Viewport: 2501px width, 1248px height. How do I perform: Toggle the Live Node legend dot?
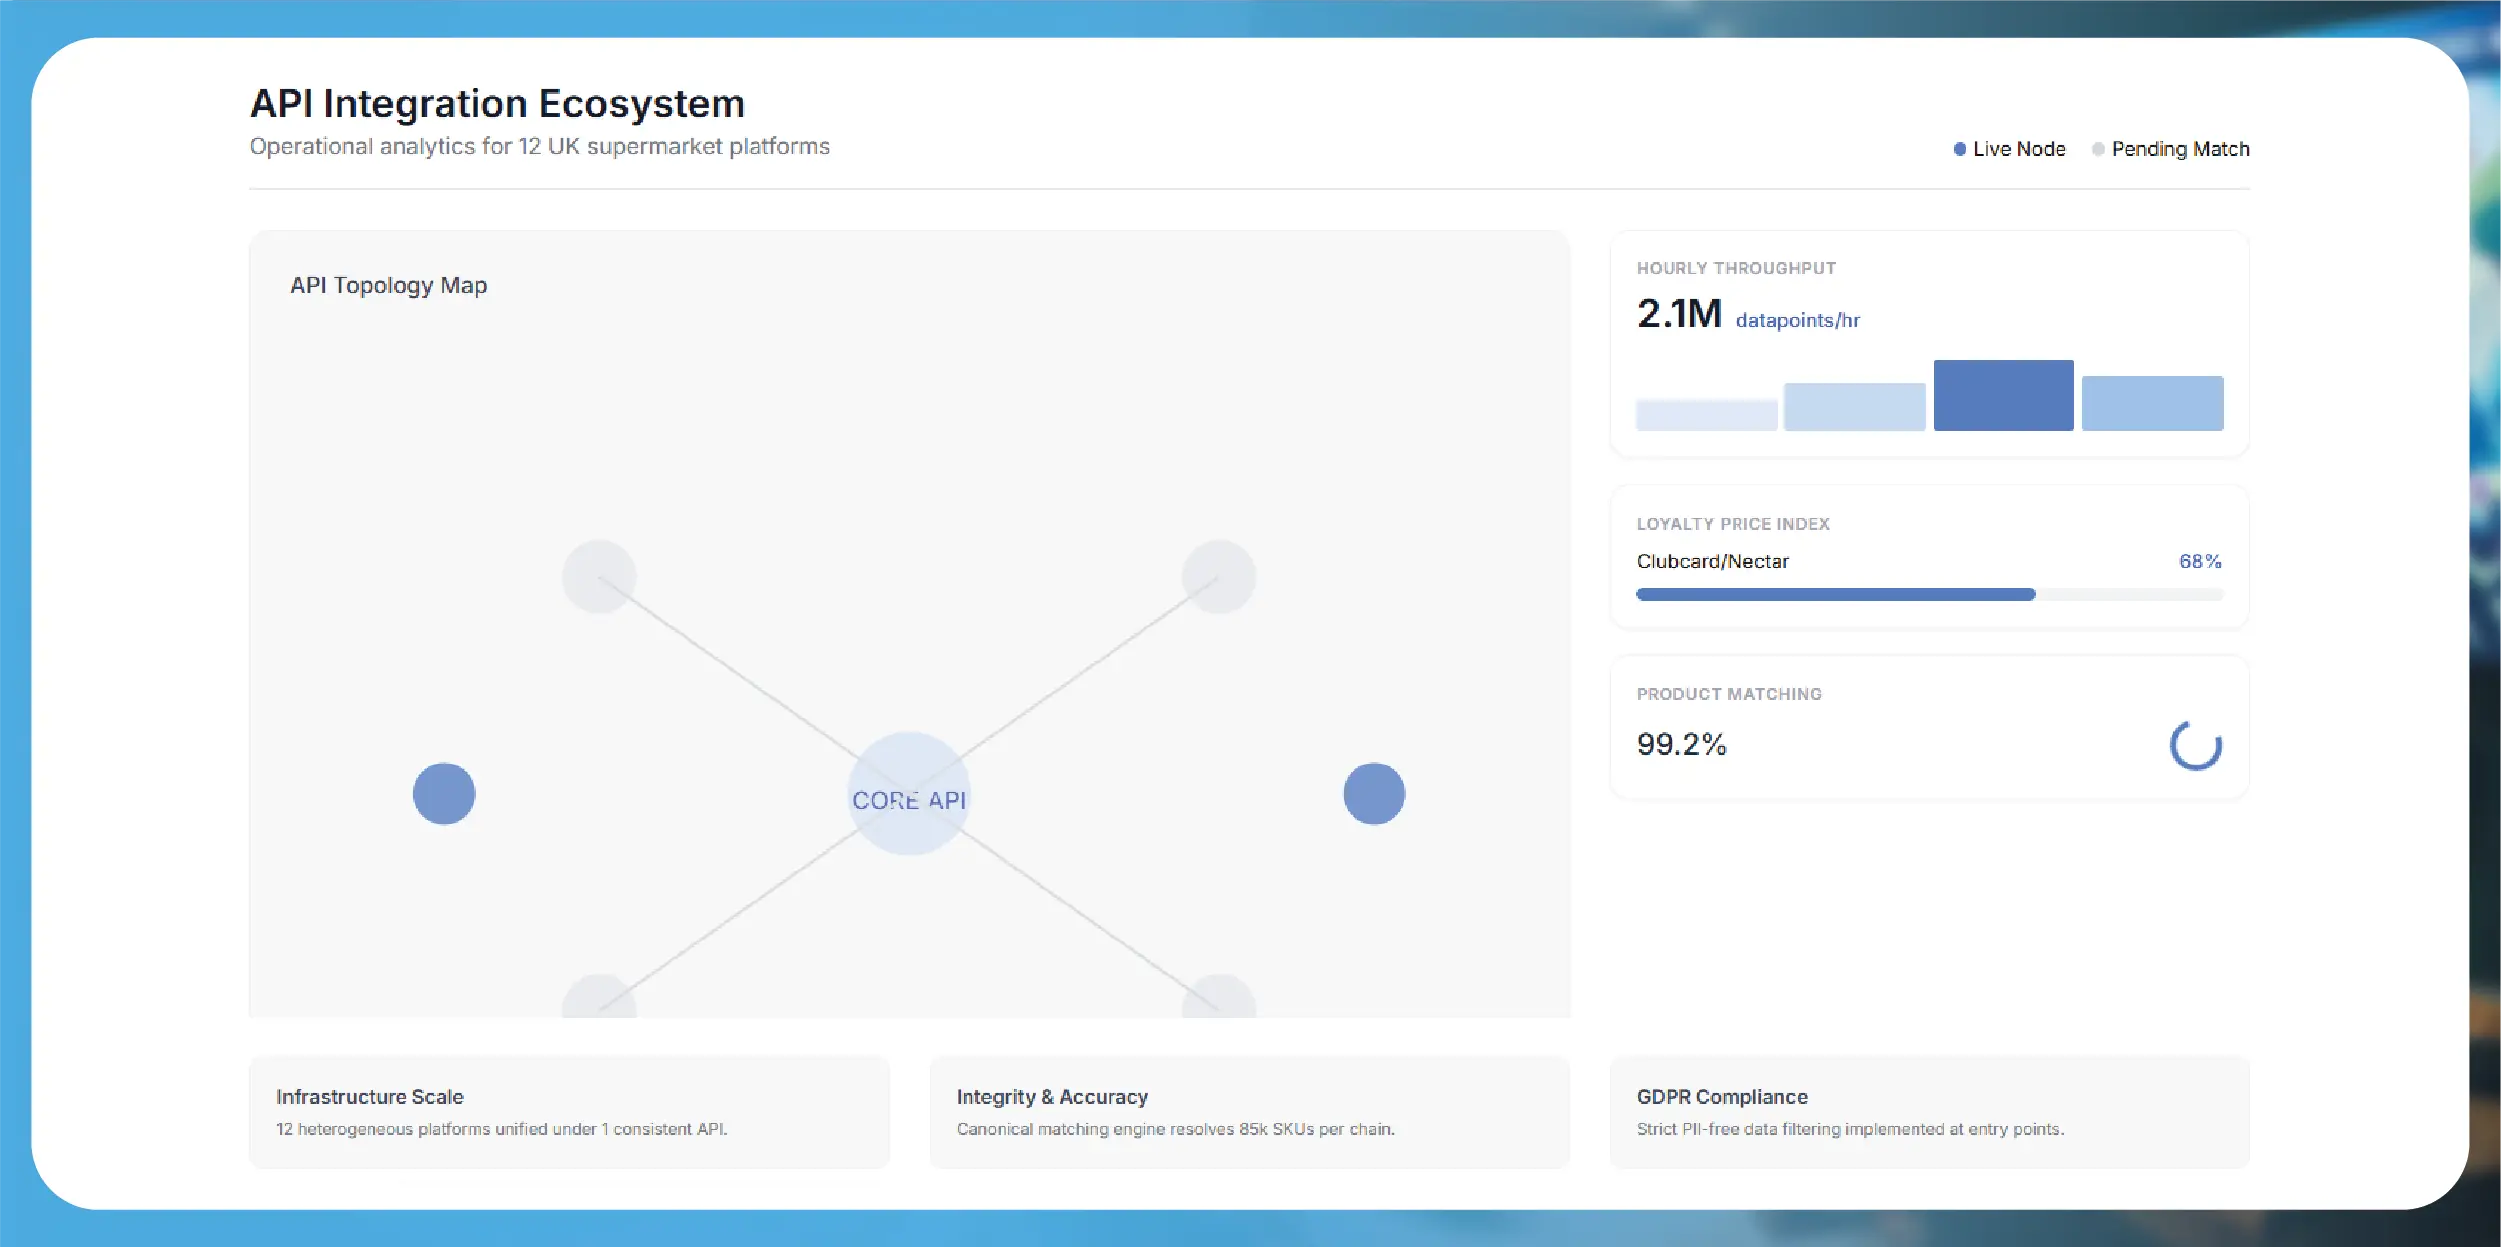1960,149
